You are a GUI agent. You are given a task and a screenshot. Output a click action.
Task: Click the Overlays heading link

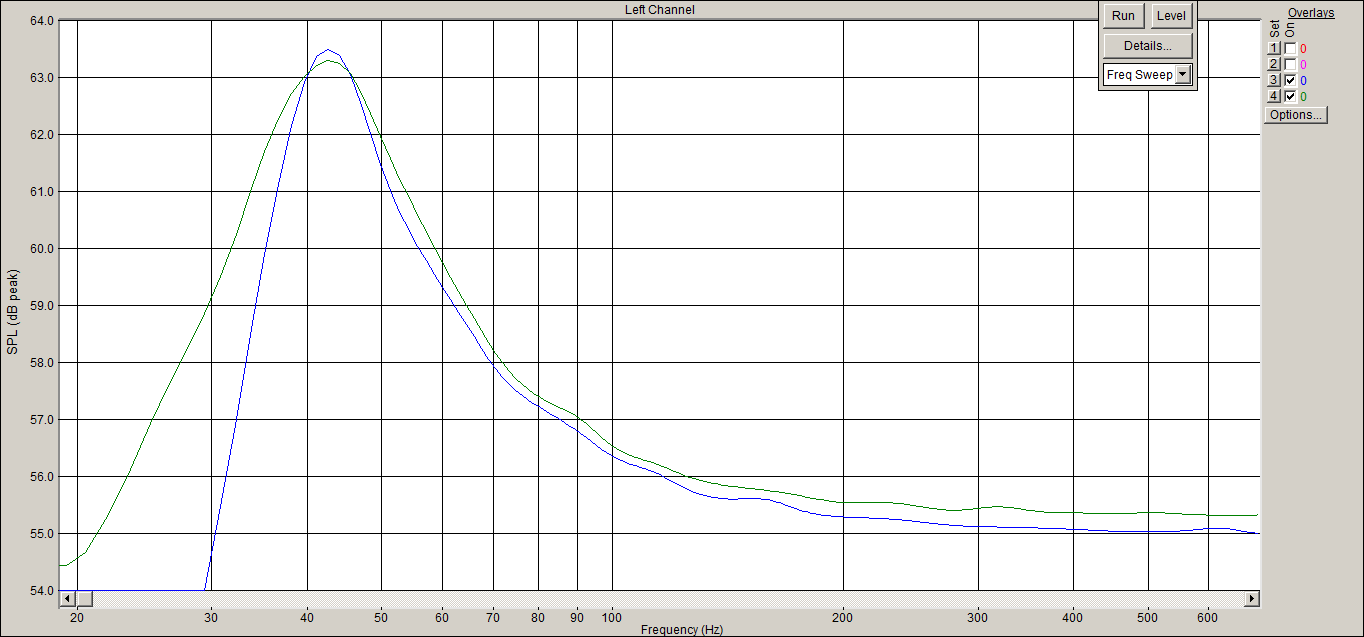click(1310, 13)
